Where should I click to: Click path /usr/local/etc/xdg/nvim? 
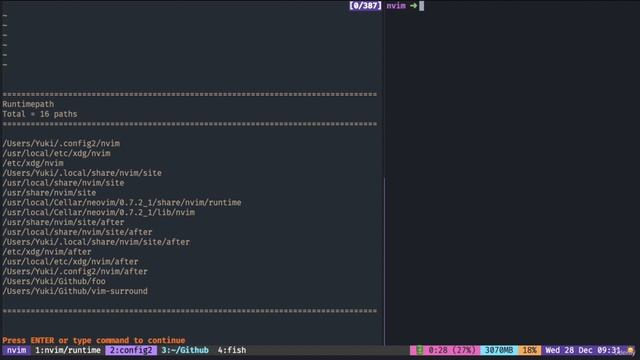(56, 153)
